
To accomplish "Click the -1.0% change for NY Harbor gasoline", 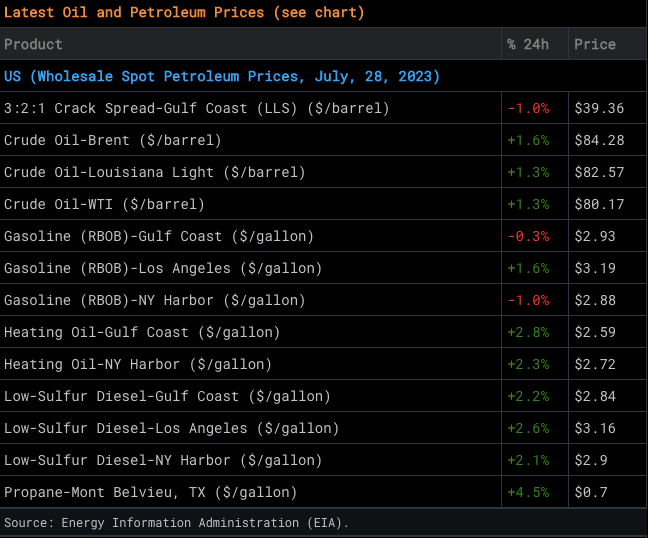I will tap(528, 300).
